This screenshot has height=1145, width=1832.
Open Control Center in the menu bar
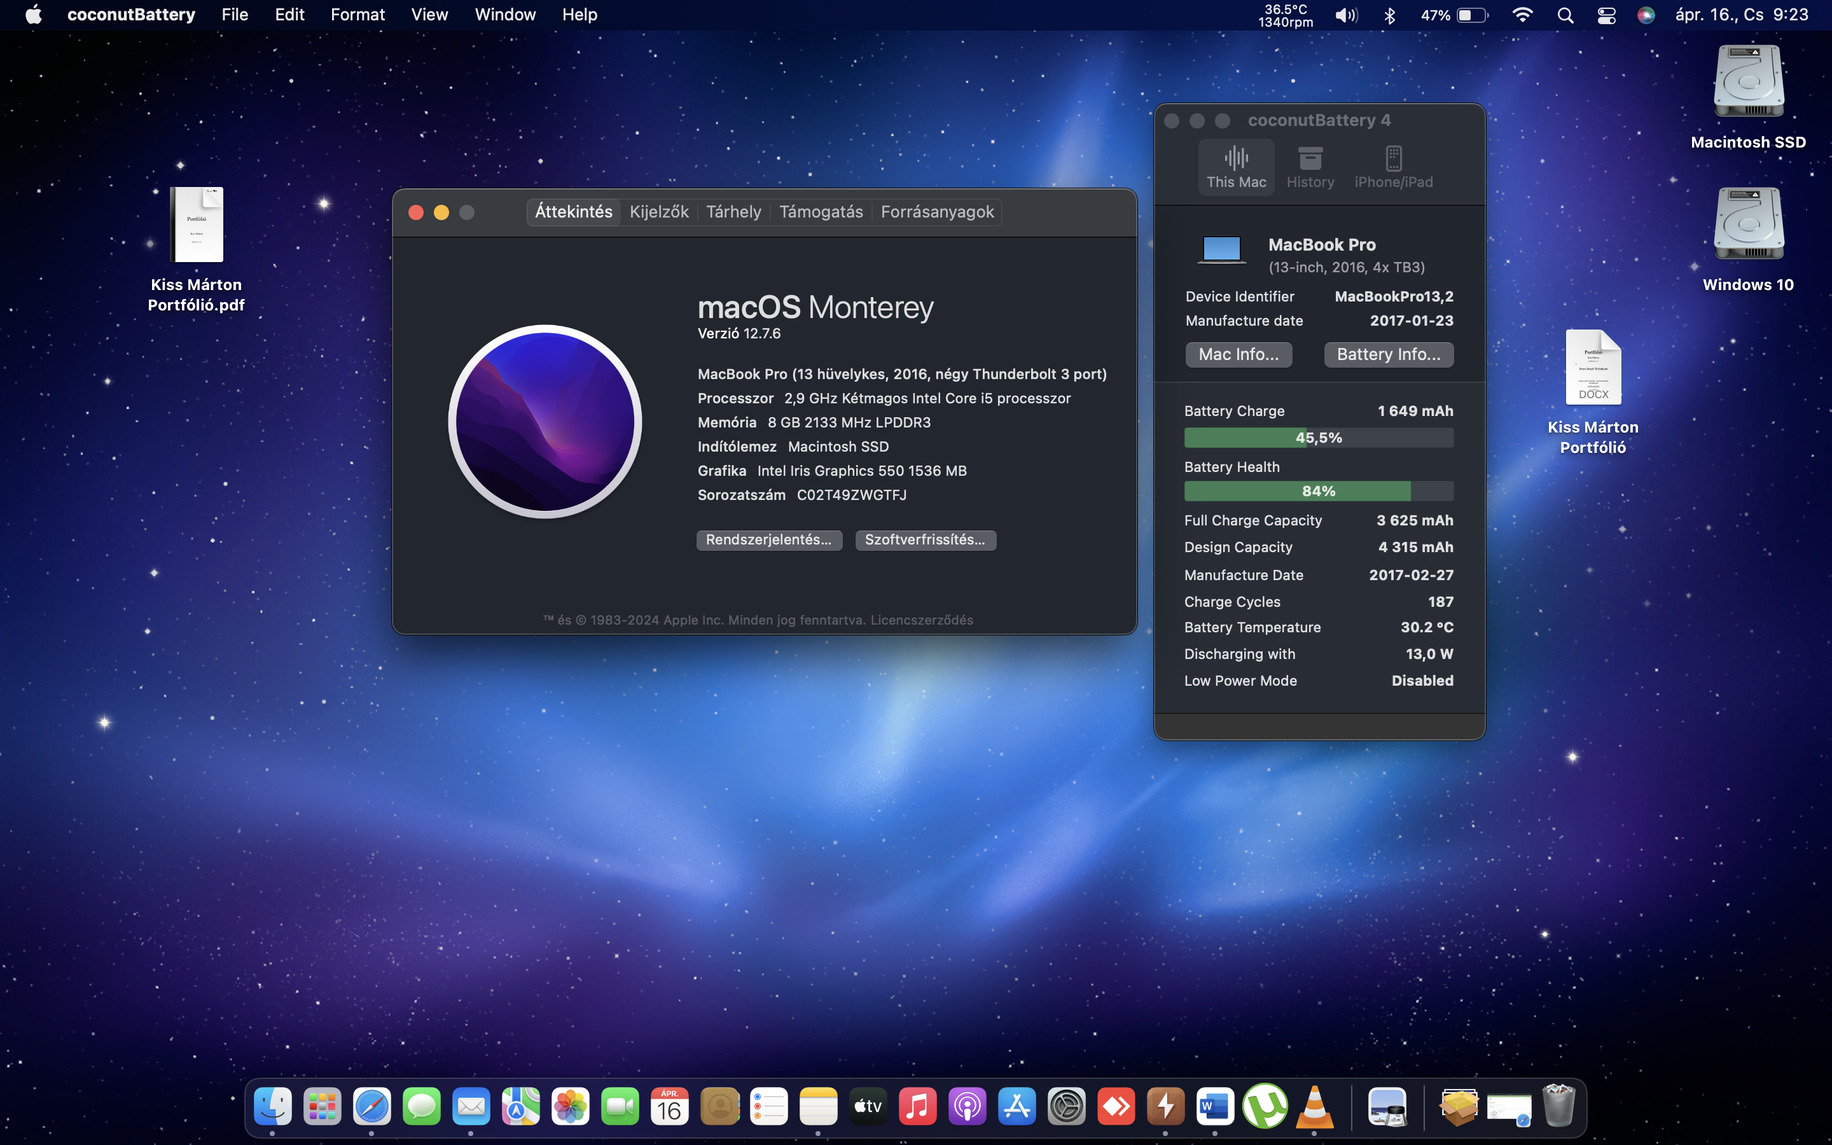click(1606, 15)
